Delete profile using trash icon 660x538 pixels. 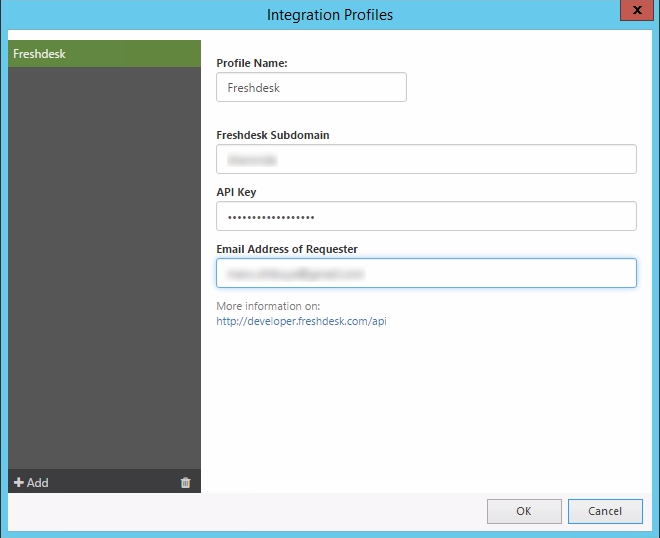(186, 482)
